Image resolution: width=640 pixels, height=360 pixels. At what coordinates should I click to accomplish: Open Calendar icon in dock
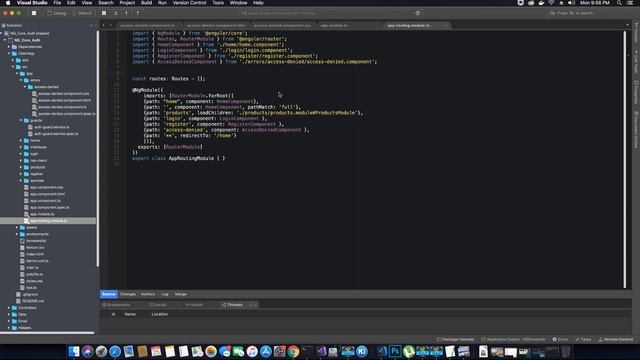pyautogui.click(x=156, y=351)
